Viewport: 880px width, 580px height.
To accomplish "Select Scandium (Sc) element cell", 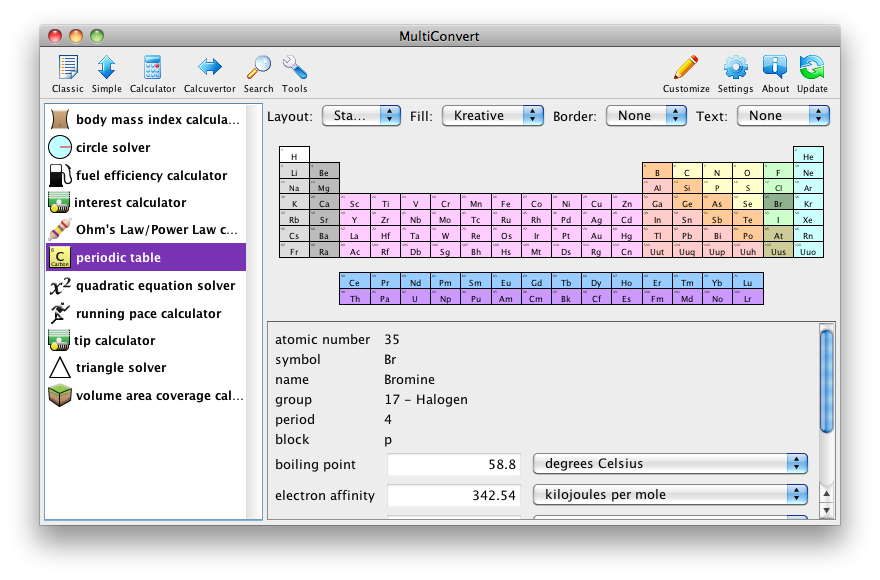I will [x=355, y=203].
